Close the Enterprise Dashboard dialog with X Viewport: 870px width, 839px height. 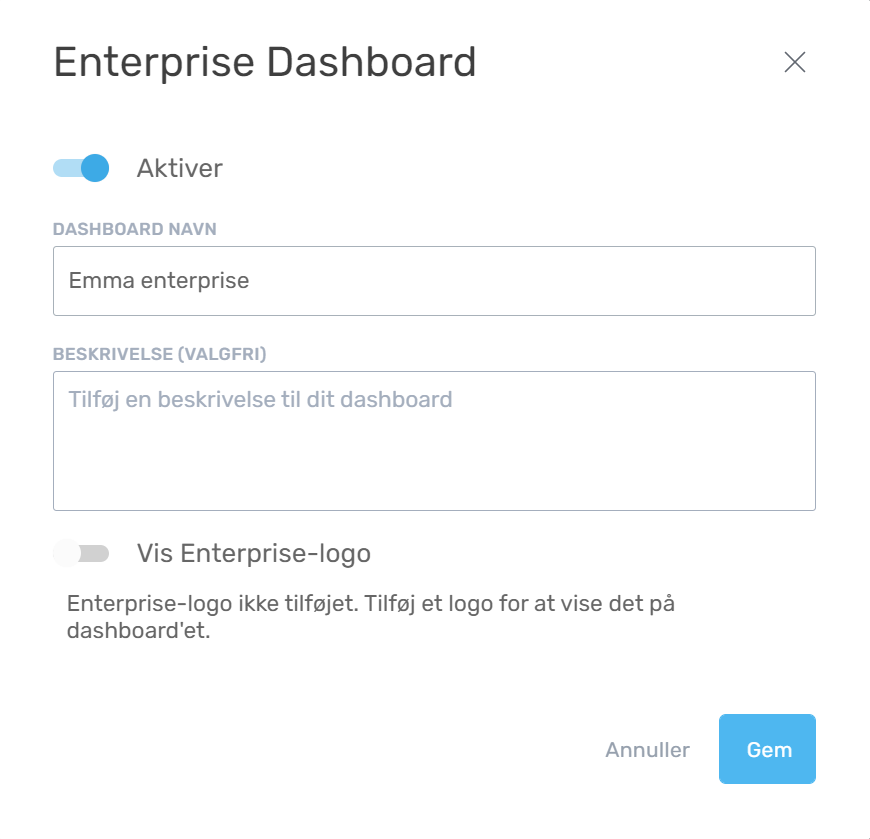(794, 62)
